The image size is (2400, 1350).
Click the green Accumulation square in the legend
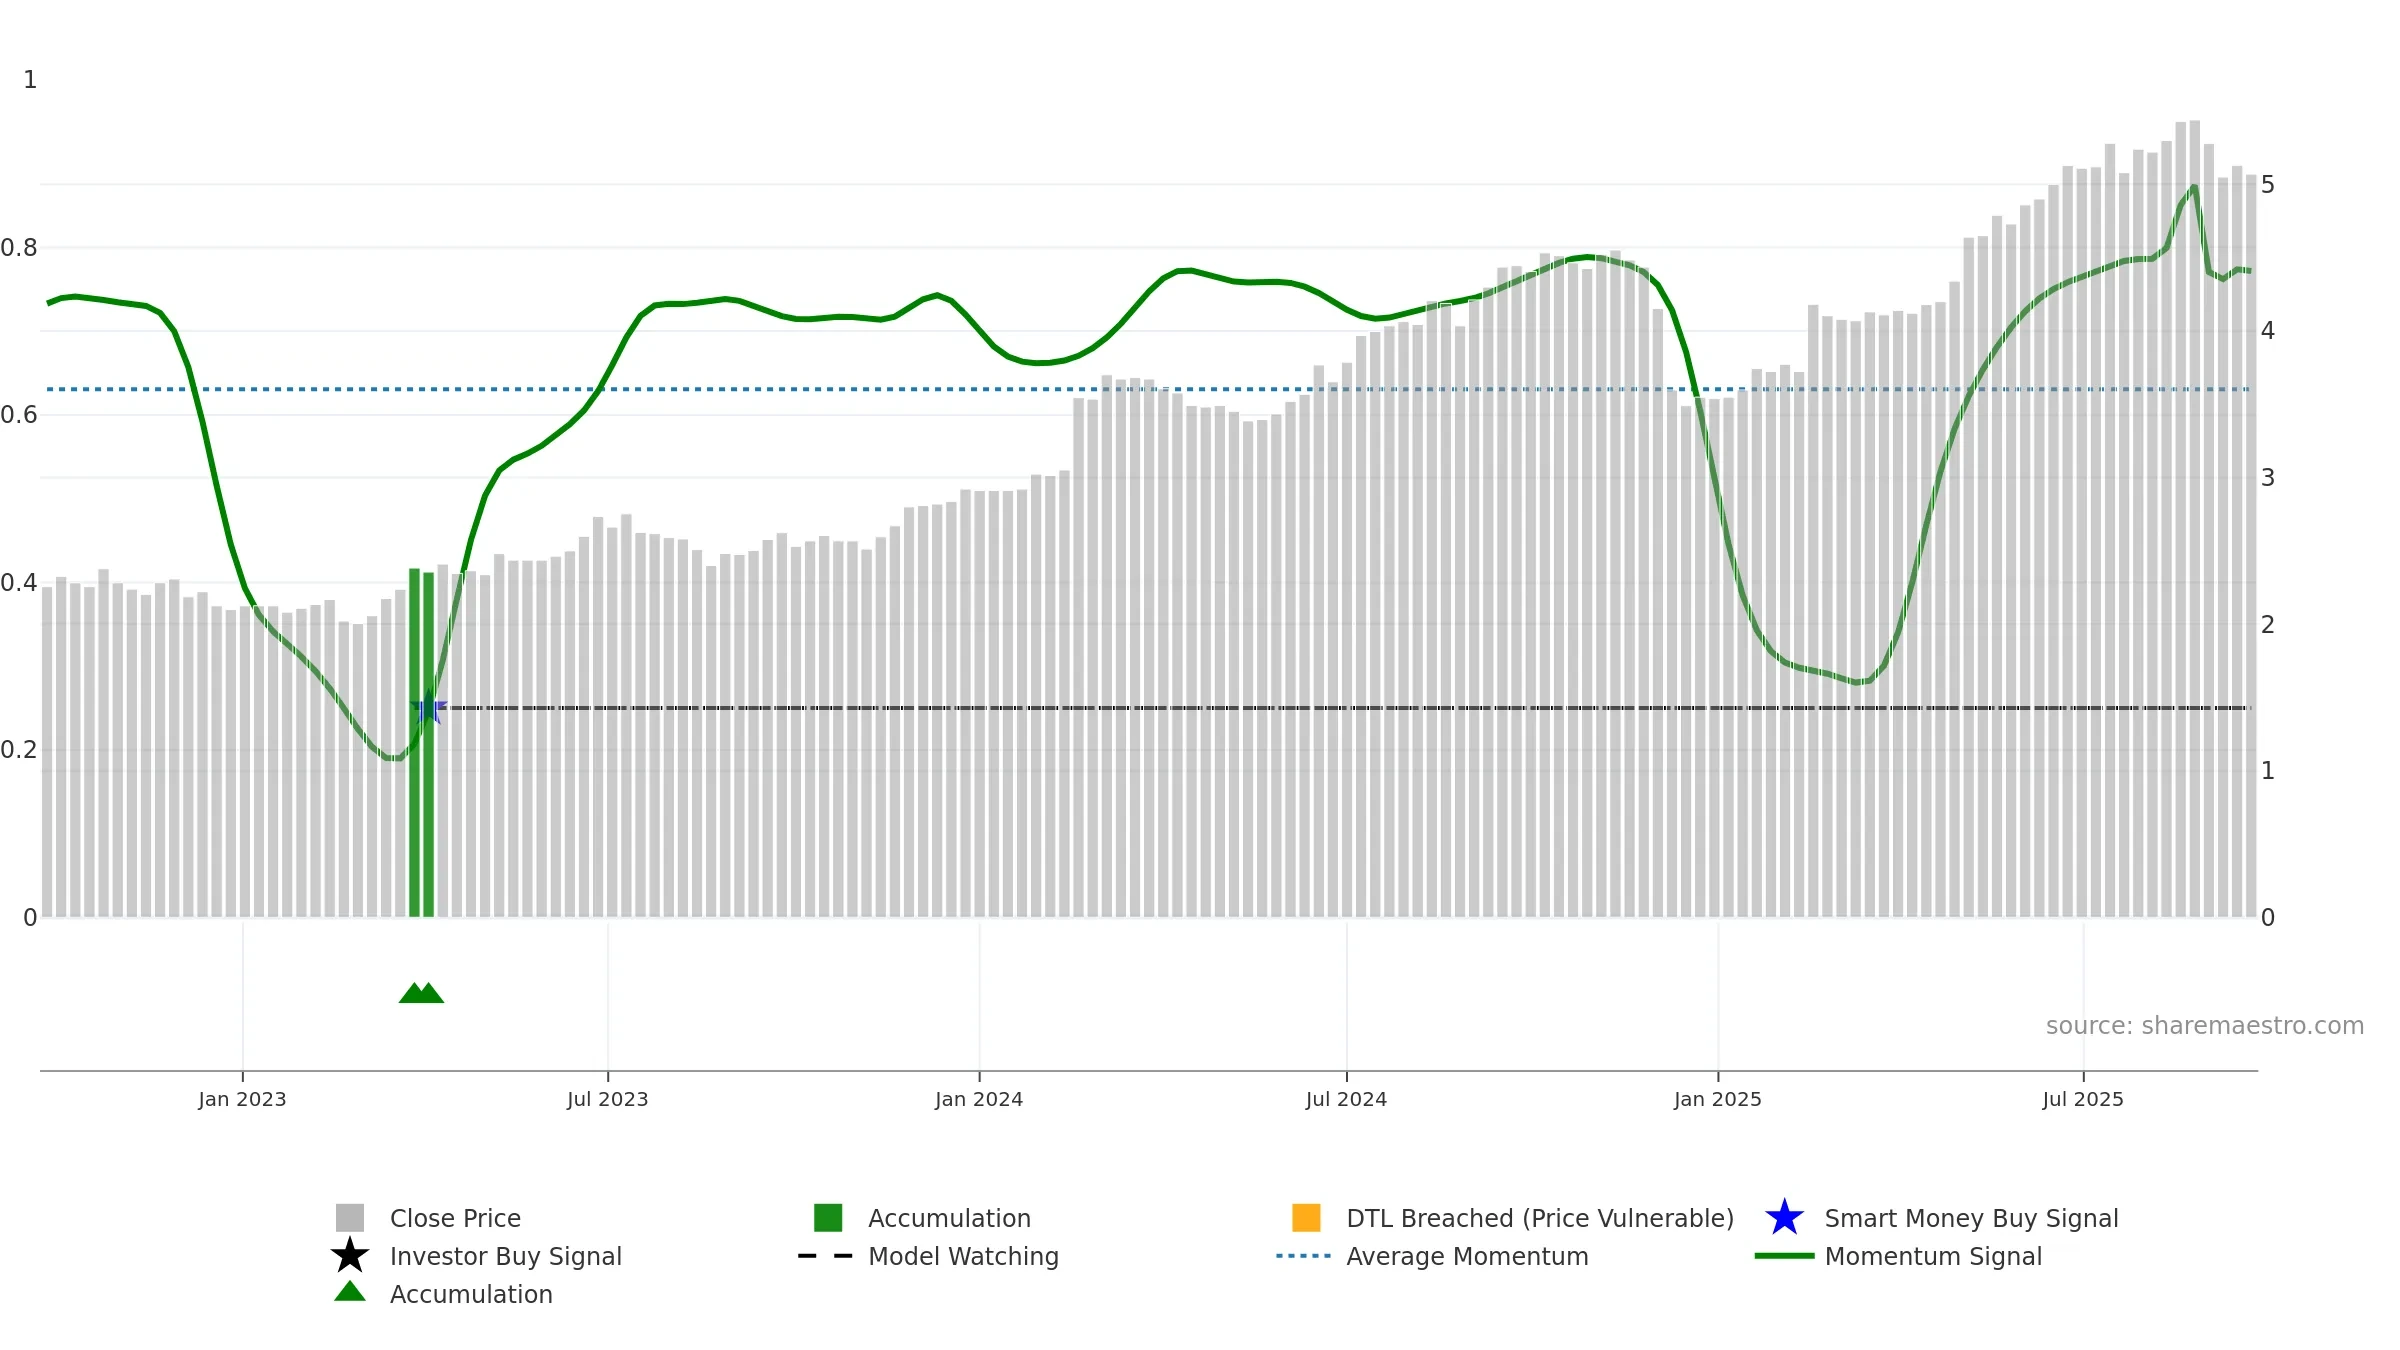(828, 1218)
